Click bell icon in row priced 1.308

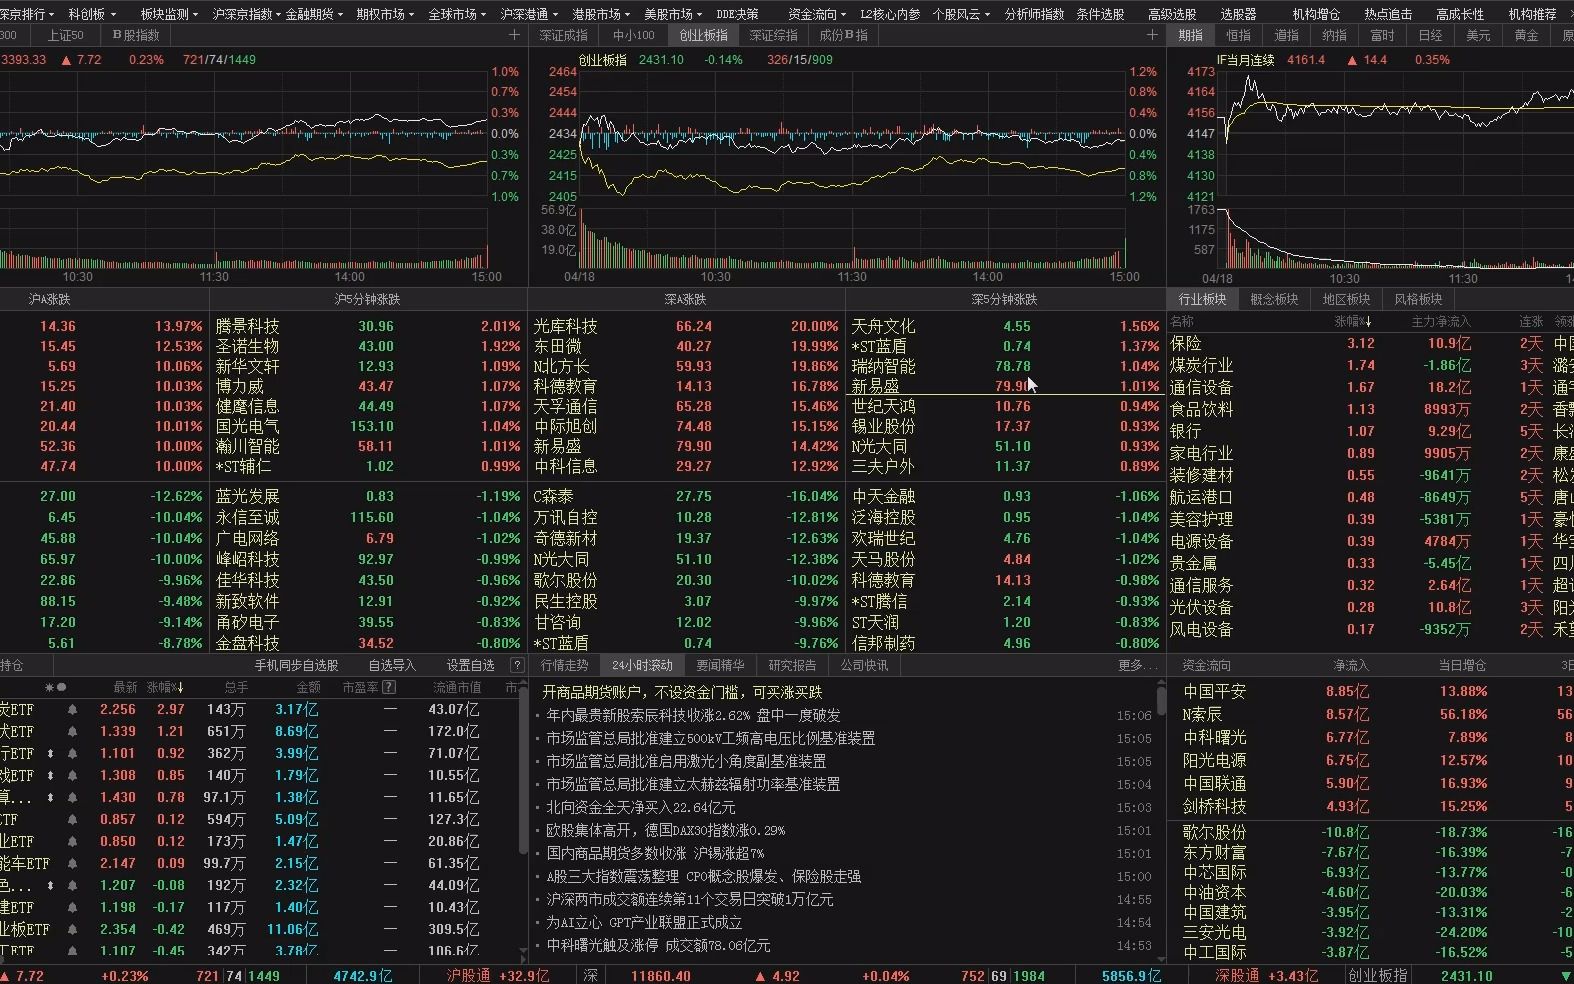[73, 775]
